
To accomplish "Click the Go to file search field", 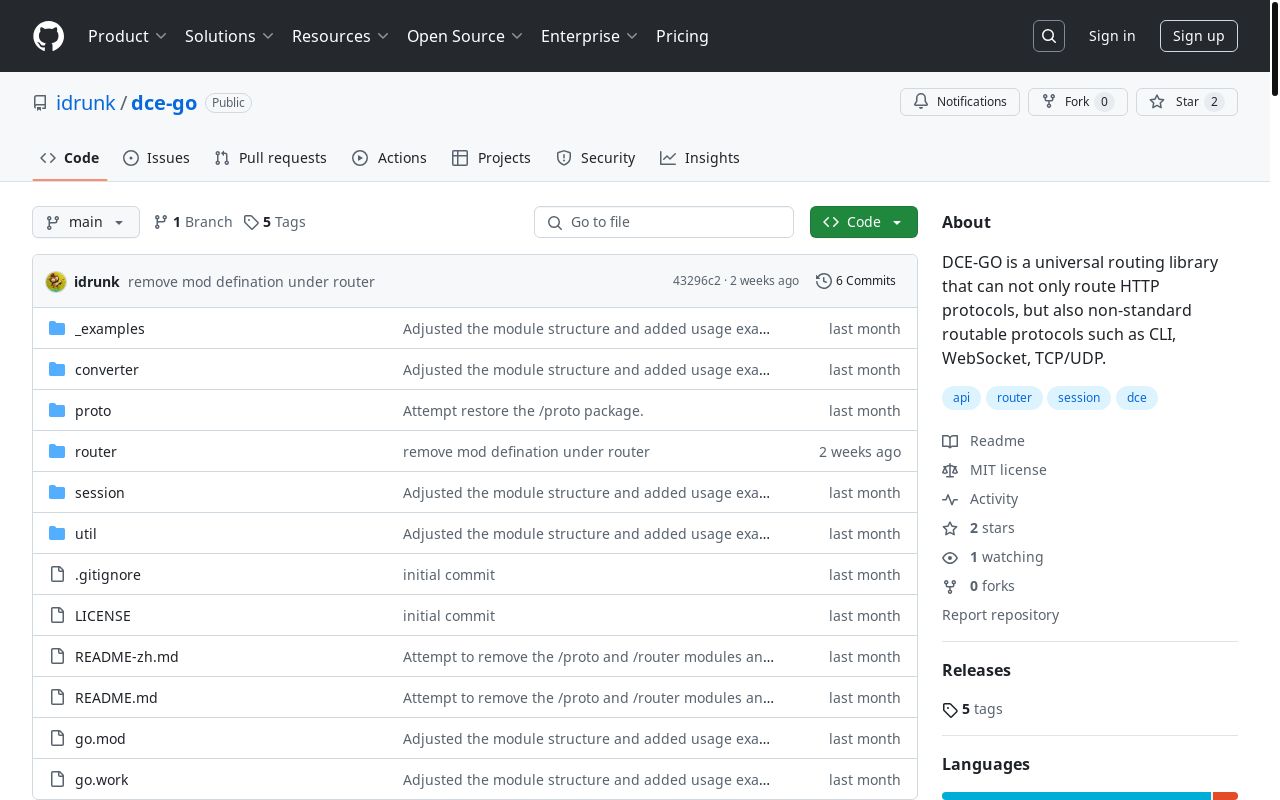I will (664, 222).
